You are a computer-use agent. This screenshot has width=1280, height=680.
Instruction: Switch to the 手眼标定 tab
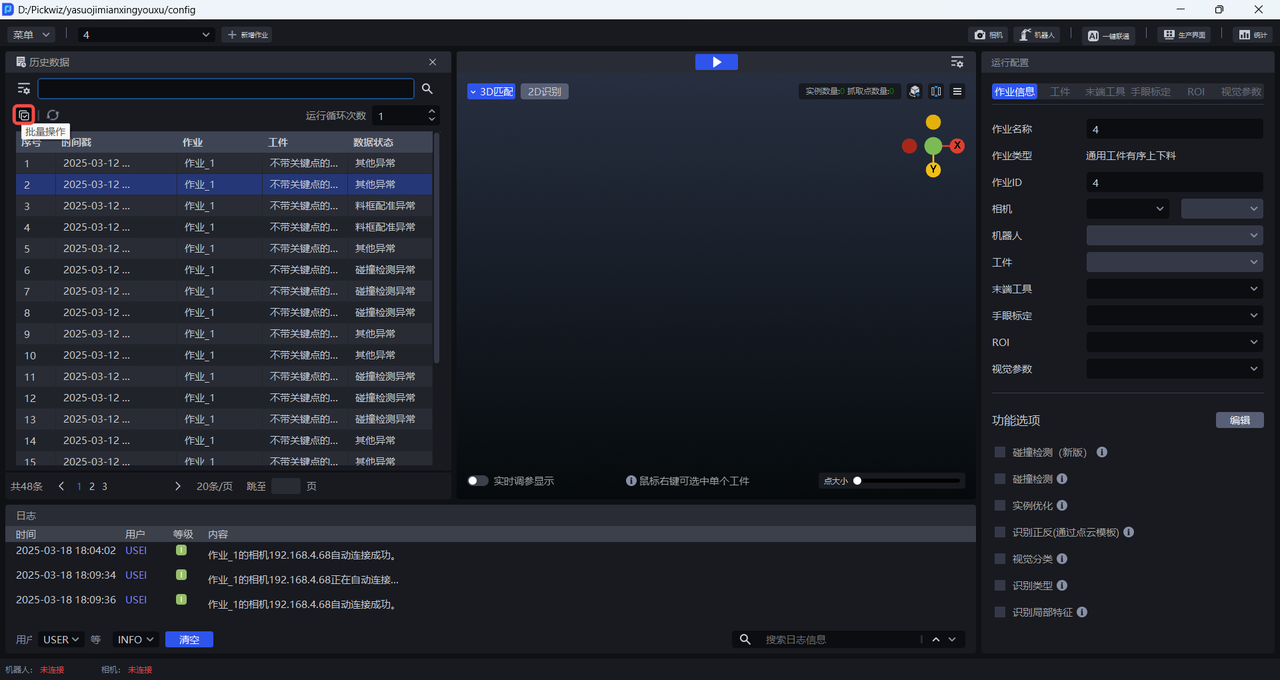point(1150,91)
